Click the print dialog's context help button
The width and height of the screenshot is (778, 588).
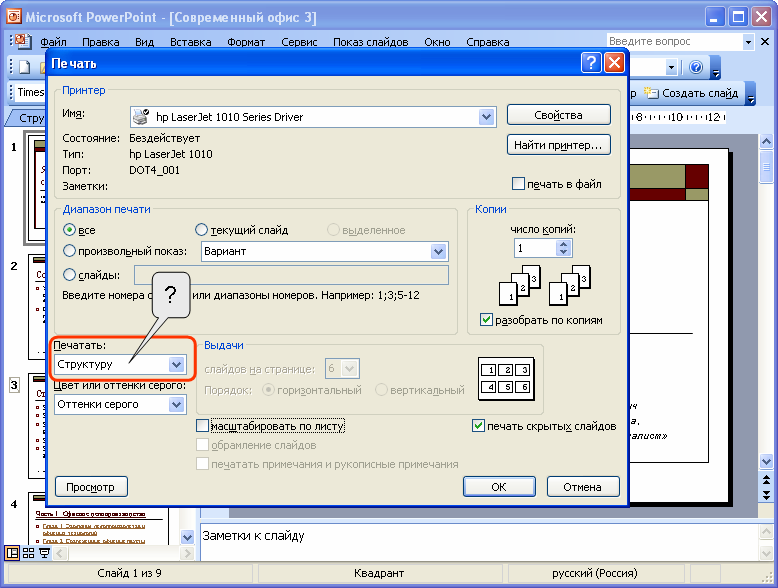(591, 63)
